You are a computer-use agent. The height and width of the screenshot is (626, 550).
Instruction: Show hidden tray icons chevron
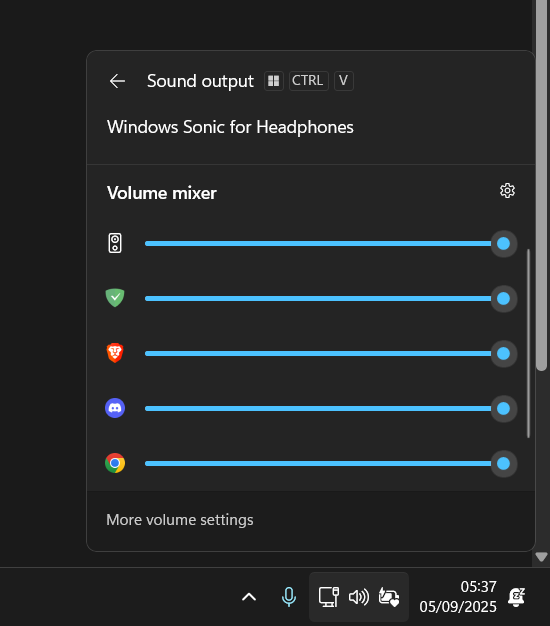click(x=249, y=597)
